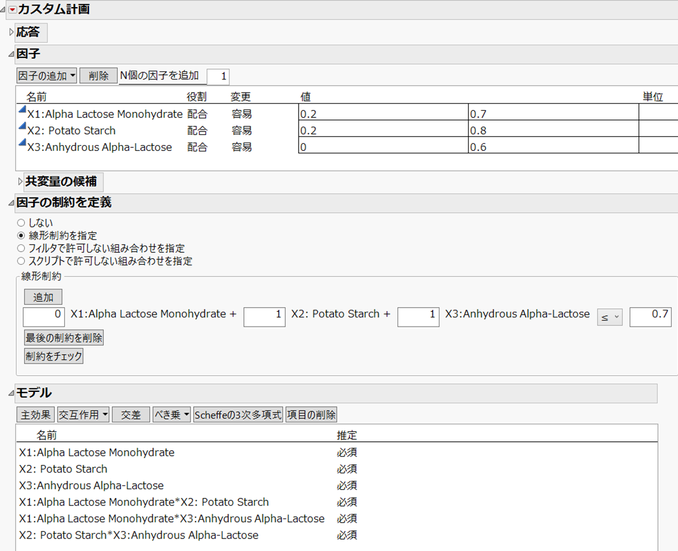
Task: Click the 項目の削除 button
Action: (311, 415)
